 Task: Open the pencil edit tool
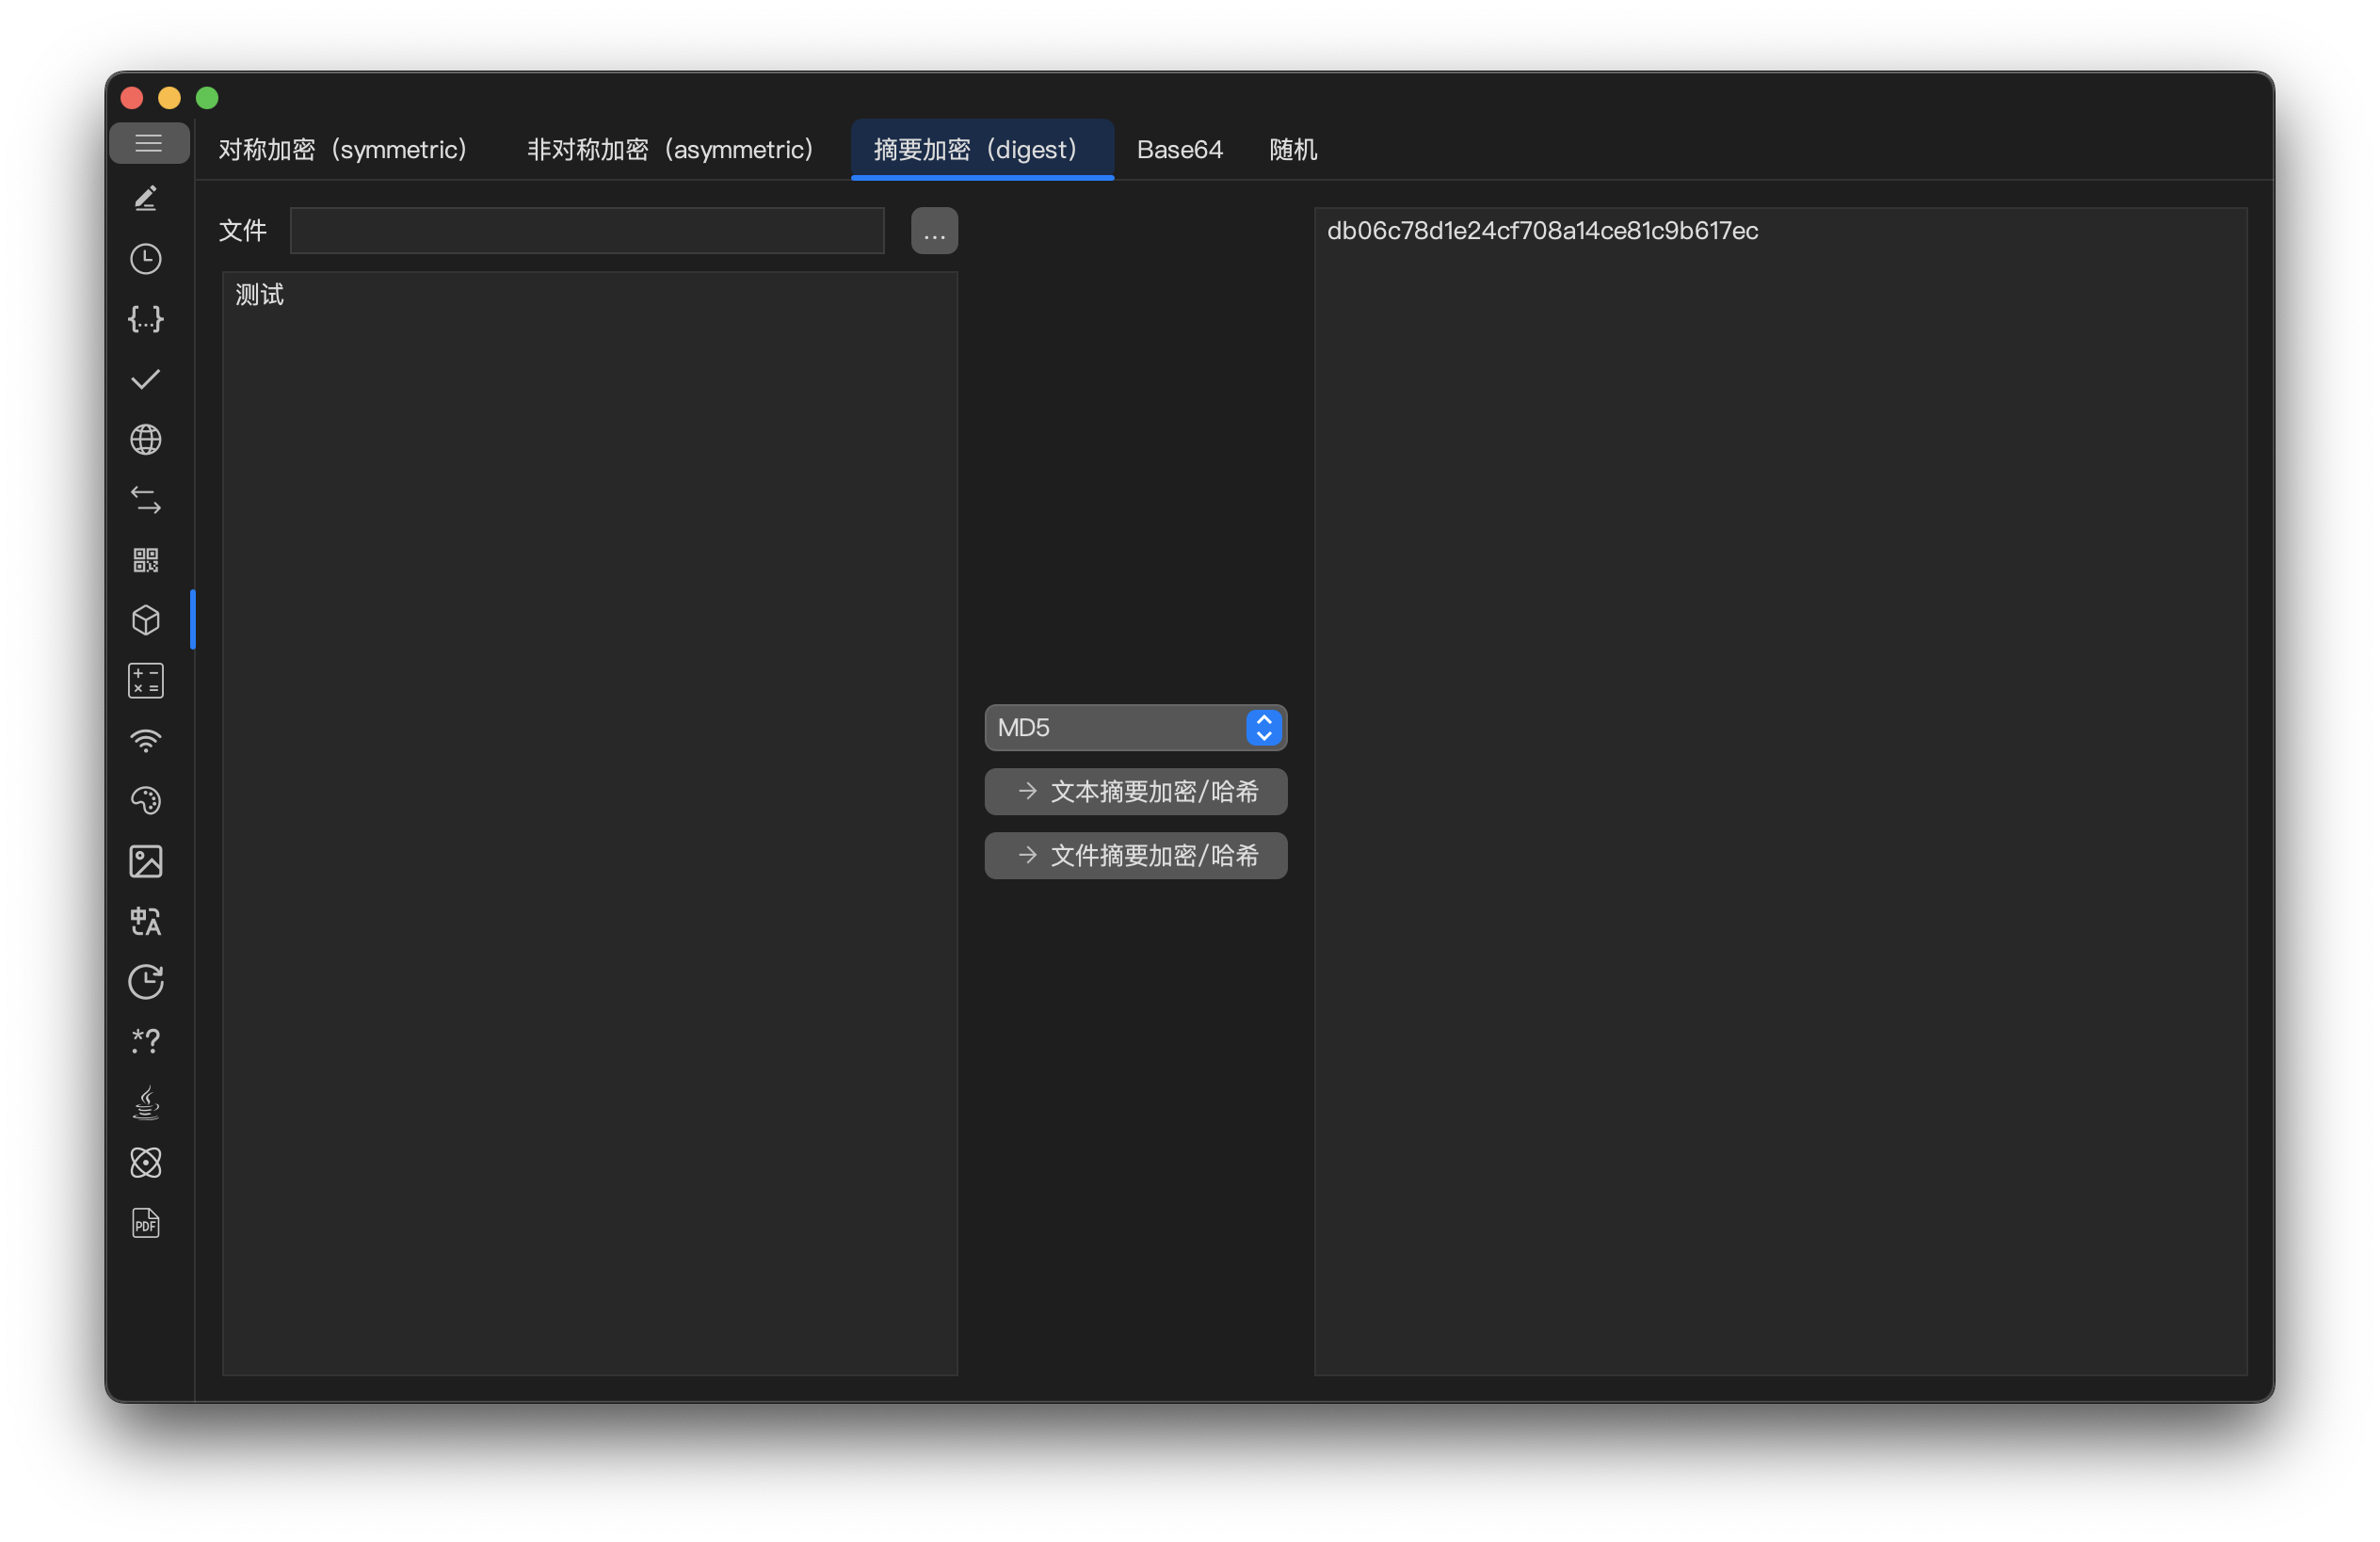(146, 199)
